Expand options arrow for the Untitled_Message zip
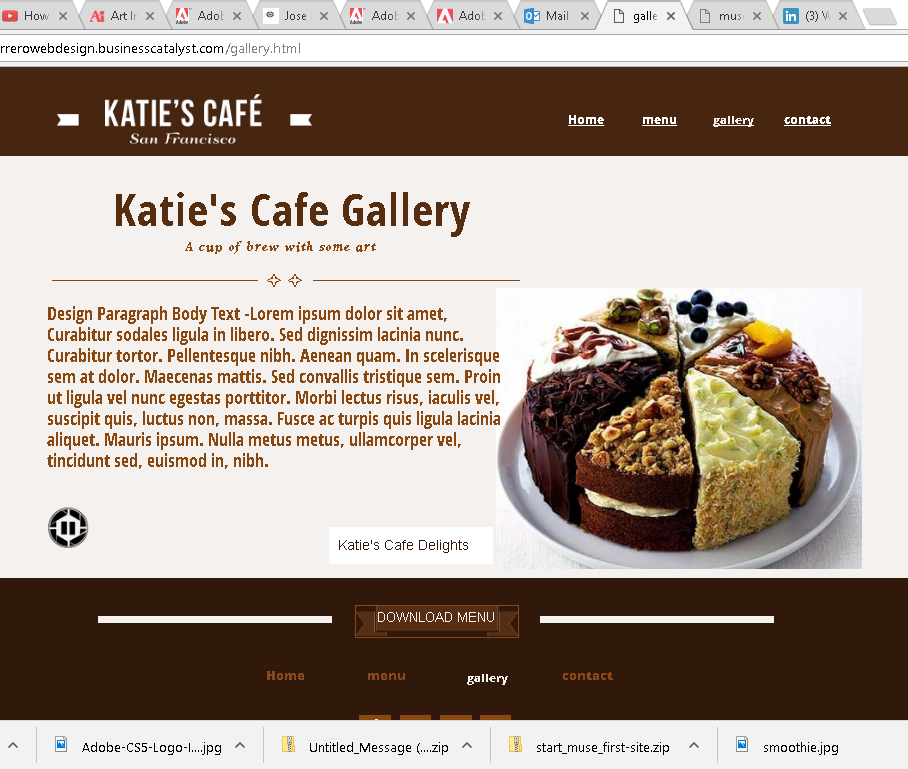The width and height of the screenshot is (908, 769). (x=467, y=746)
